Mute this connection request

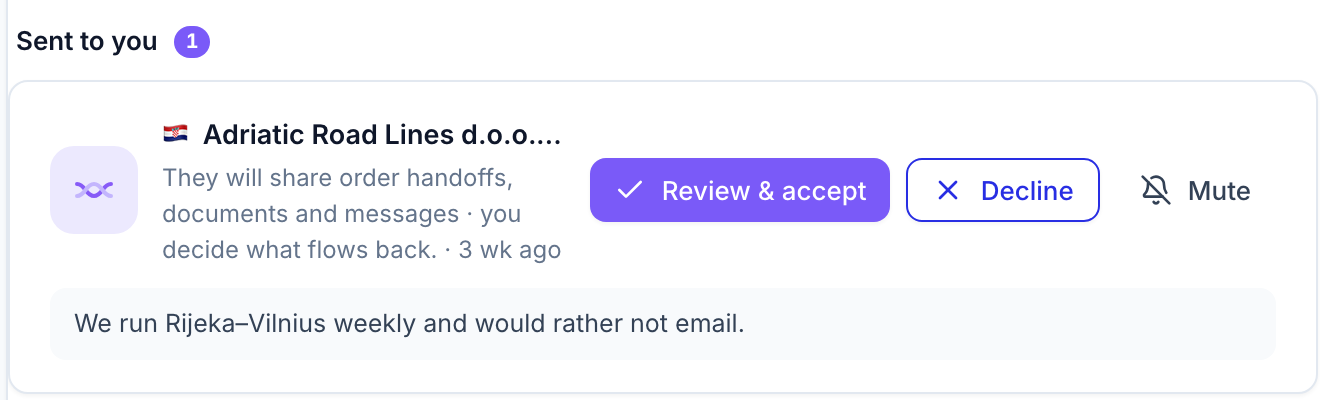pyautogui.click(x=1196, y=190)
